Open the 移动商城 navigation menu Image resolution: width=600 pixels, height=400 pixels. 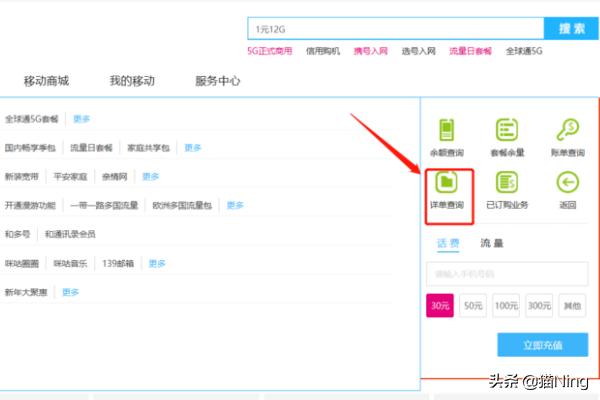[x=46, y=81]
